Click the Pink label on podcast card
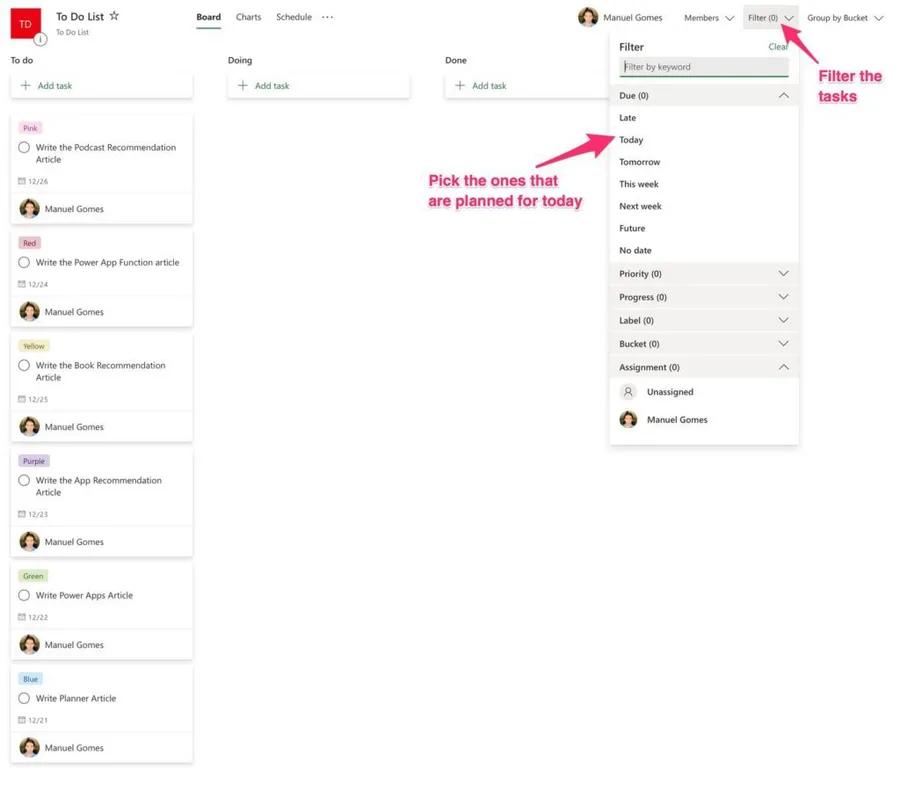The height and width of the screenshot is (800, 900). pos(30,128)
